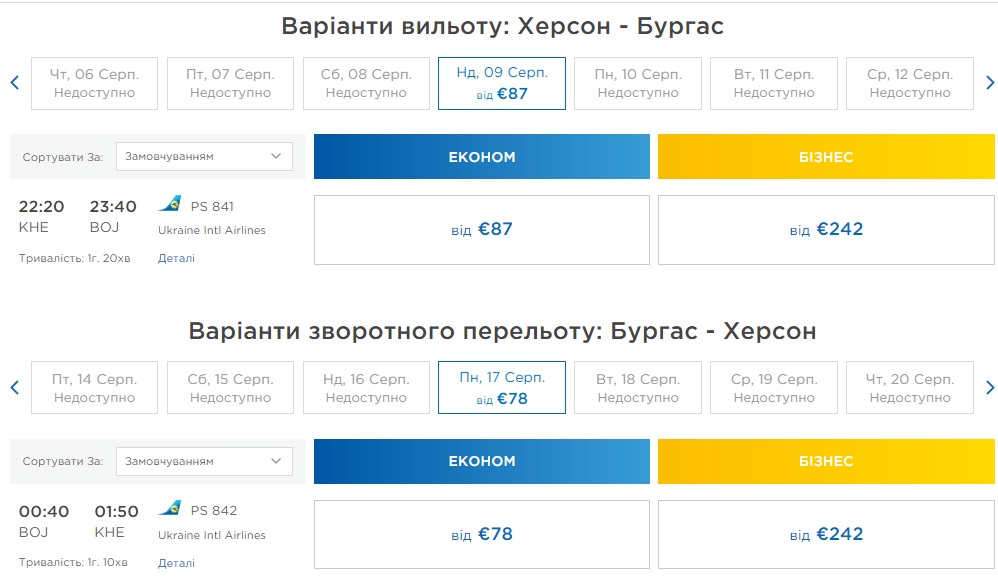Select the Нд, 09 Серп. date tab
The image size is (998, 585).
point(502,83)
